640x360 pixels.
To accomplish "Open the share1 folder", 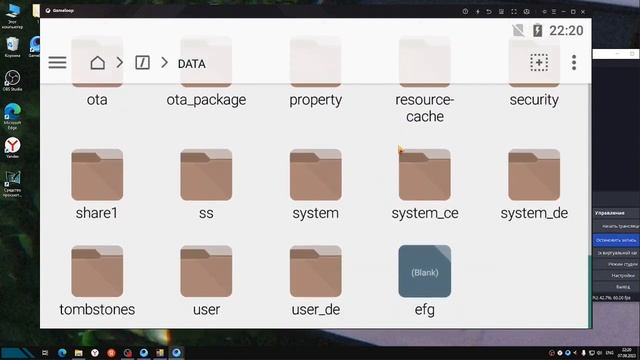I will coord(97,184).
